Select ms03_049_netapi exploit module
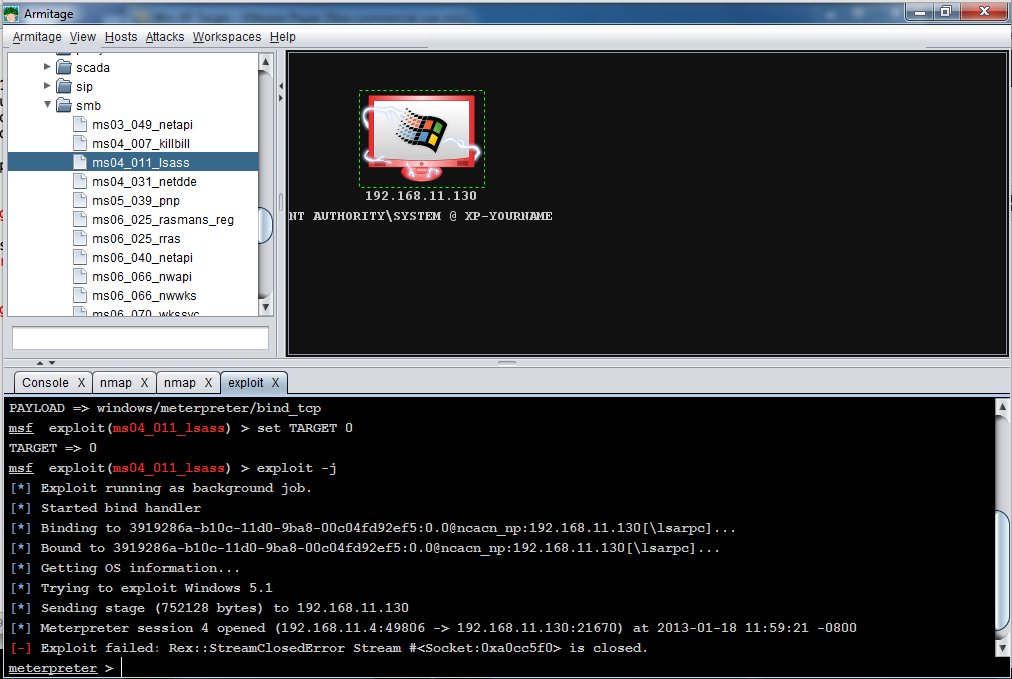This screenshot has width=1012, height=679. (142, 125)
